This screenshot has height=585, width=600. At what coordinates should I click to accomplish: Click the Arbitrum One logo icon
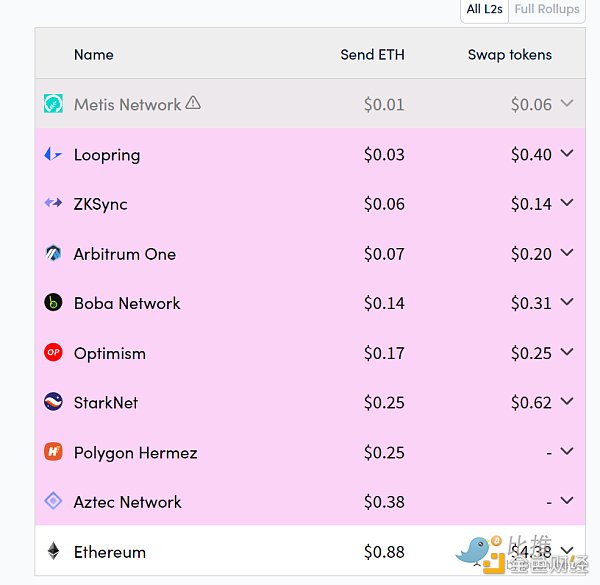53,253
